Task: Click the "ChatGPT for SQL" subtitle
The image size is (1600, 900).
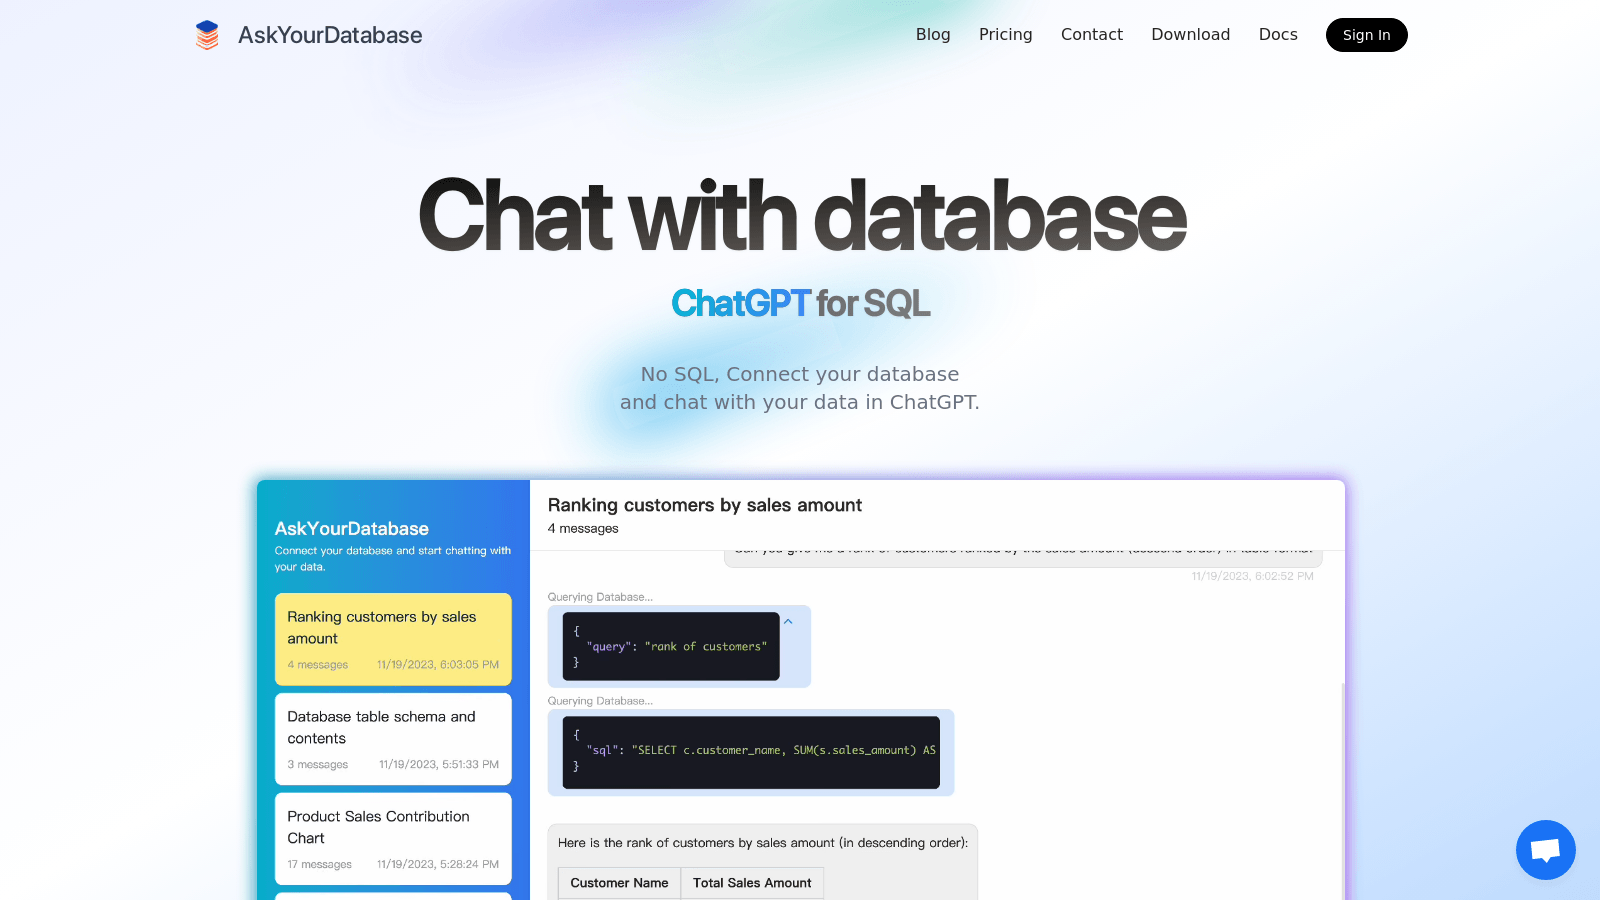Action: pos(800,303)
